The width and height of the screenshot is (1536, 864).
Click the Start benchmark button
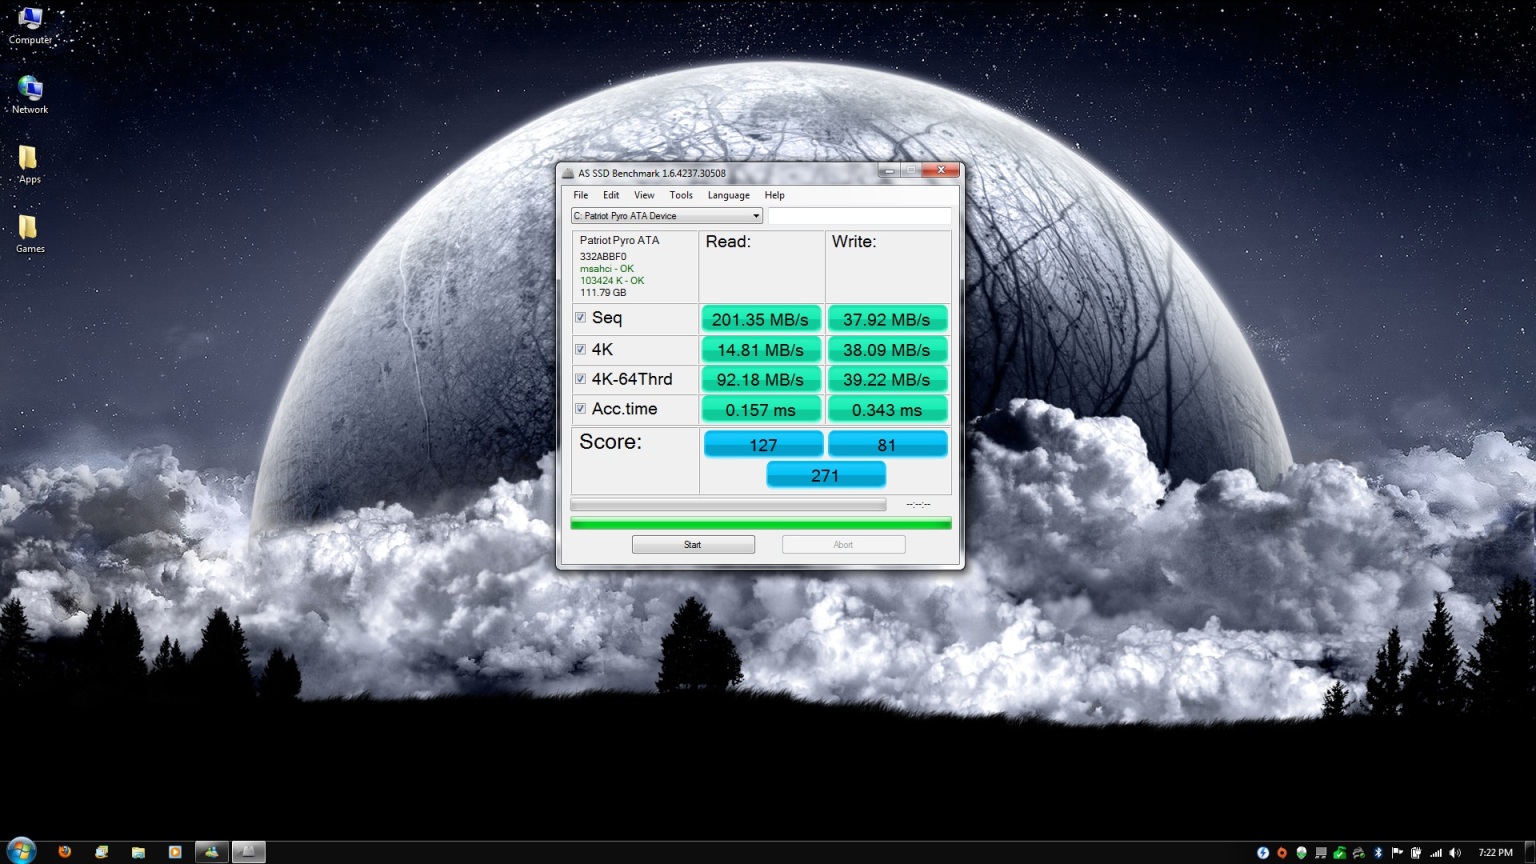(693, 544)
